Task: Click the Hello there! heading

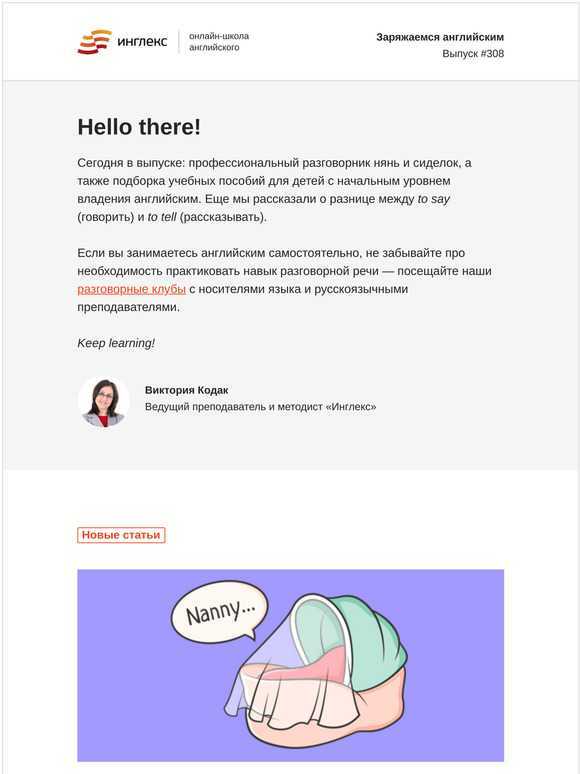Action: point(139,127)
